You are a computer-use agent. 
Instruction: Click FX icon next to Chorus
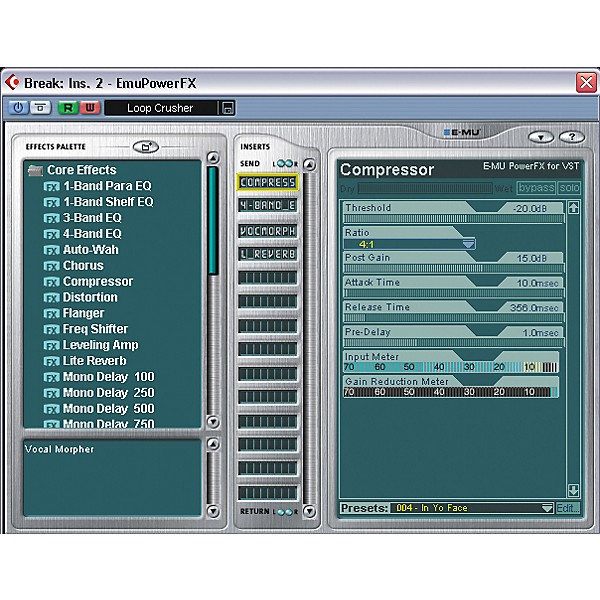(x=52, y=266)
